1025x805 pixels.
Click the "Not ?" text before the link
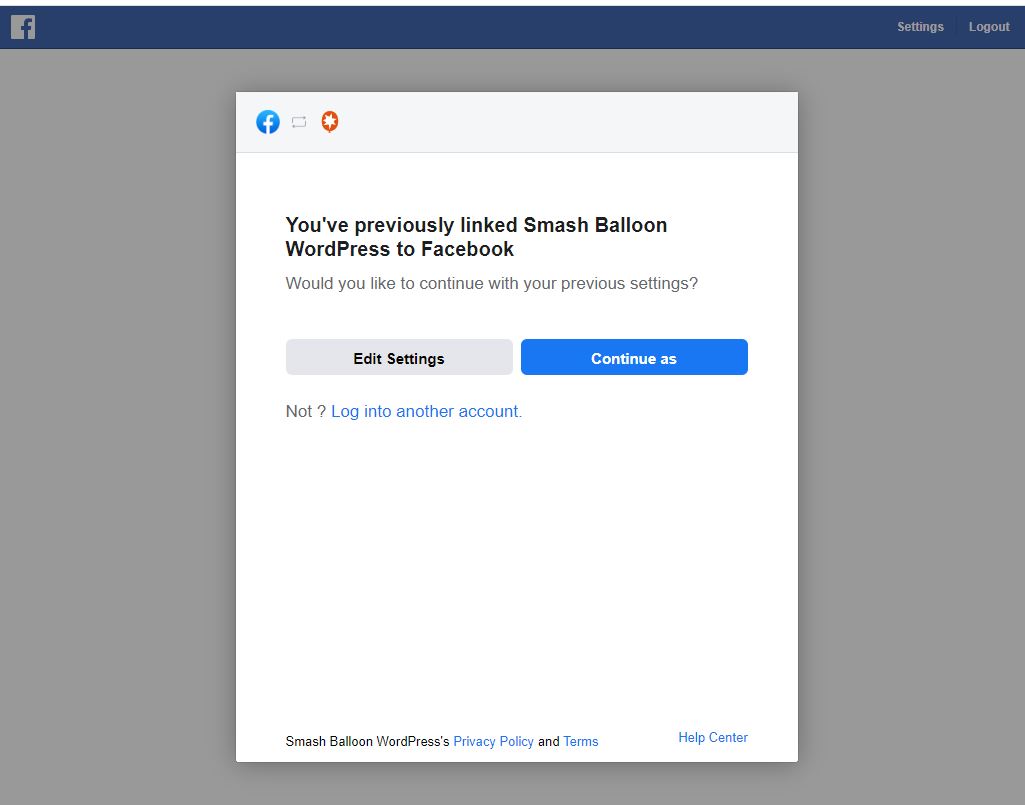click(305, 411)
